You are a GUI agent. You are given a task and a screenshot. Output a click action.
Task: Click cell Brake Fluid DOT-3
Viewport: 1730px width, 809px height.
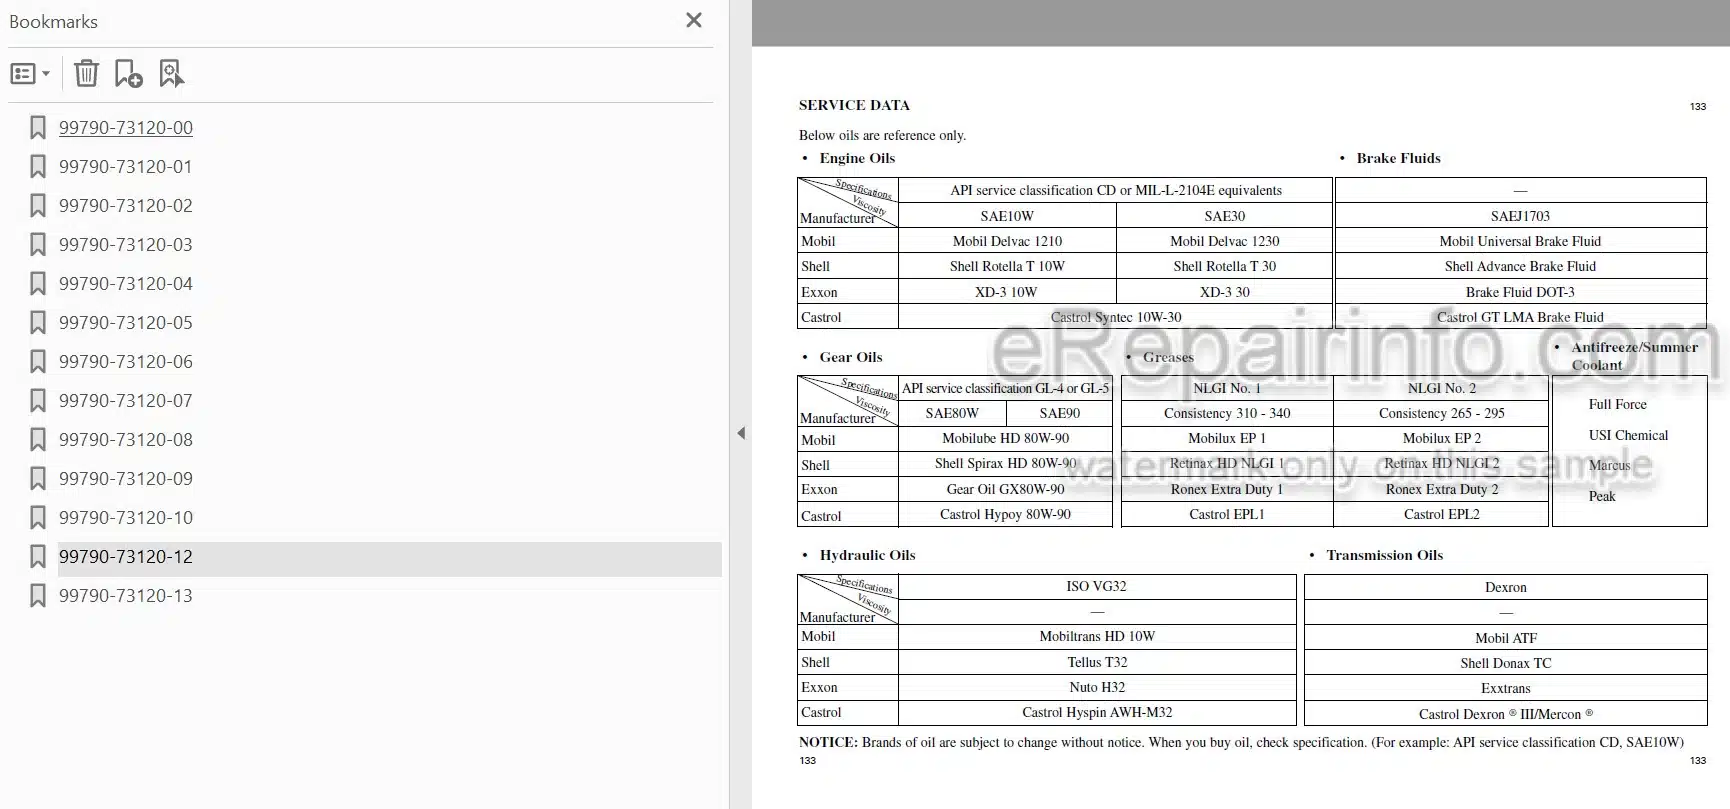click(x=1520, y=292)
